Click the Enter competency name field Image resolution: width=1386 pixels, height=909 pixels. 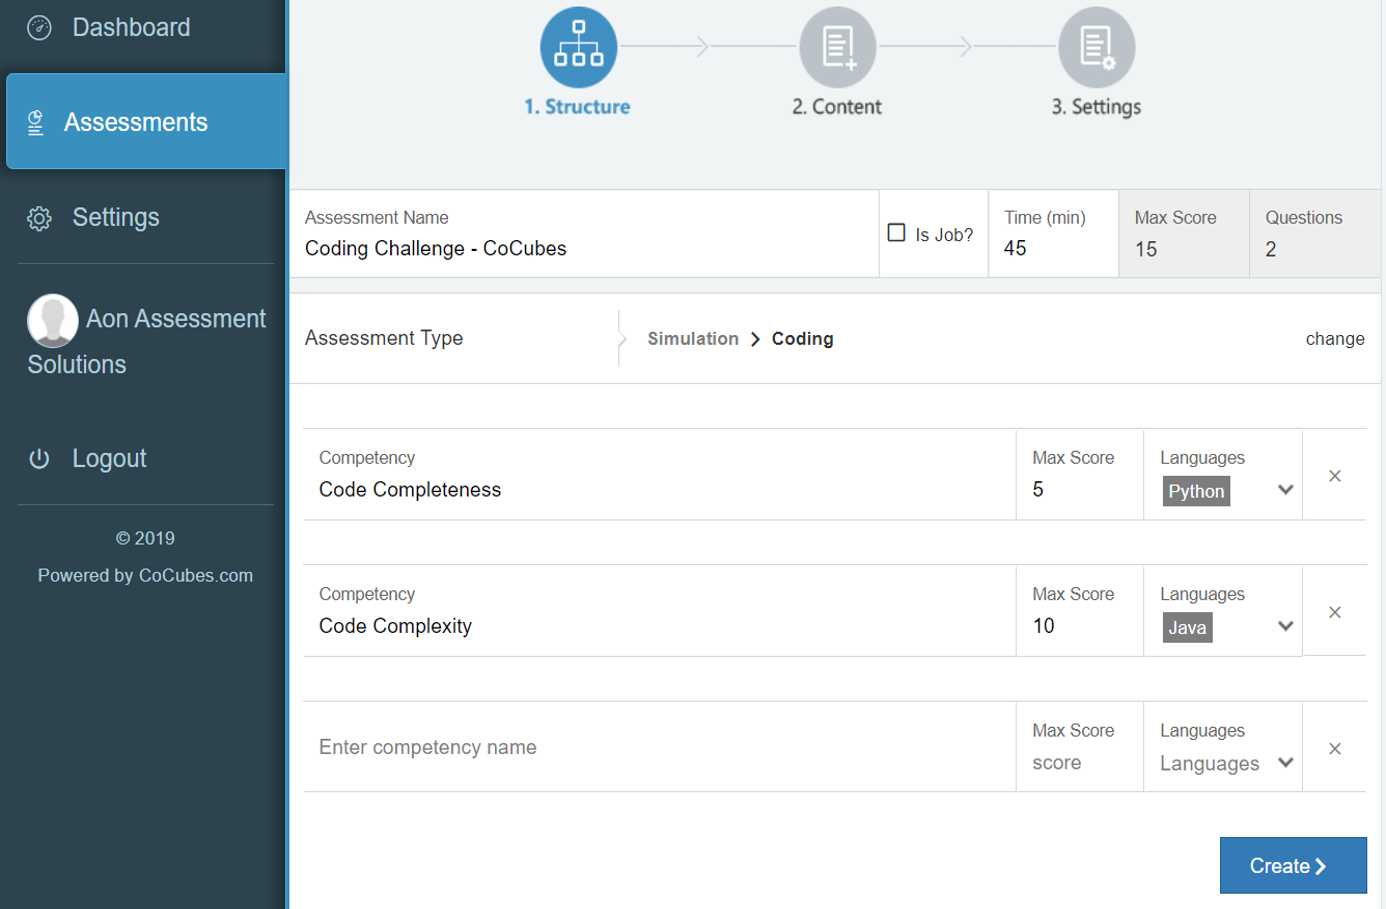pyautogui.click(x=660, y=747)
